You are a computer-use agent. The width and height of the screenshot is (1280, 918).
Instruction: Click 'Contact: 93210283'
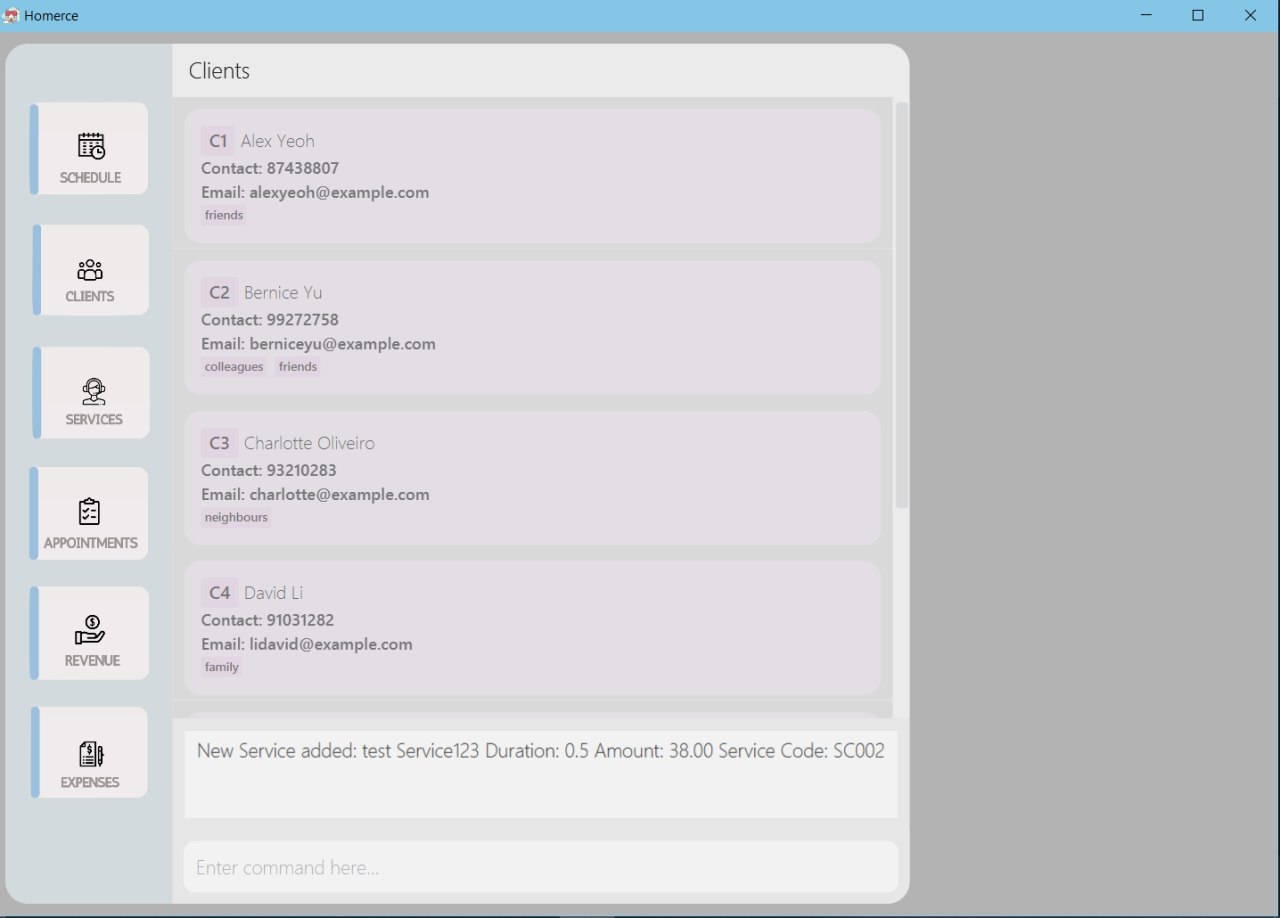point(269,470)
